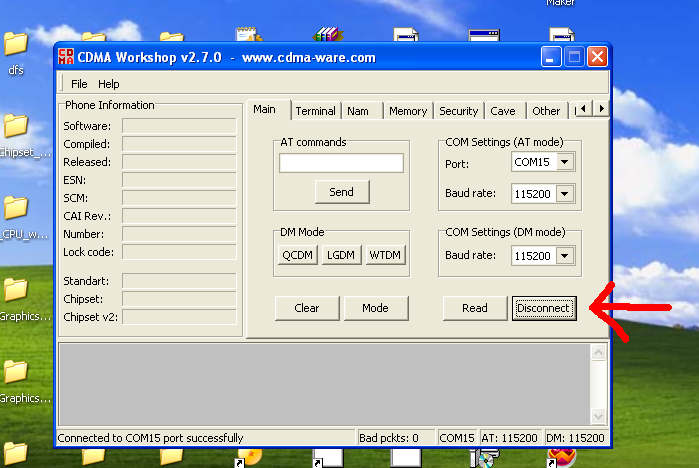Expand the DM mode Baud rate dropdown
699x468 pixels.
(x=565, y=256)
